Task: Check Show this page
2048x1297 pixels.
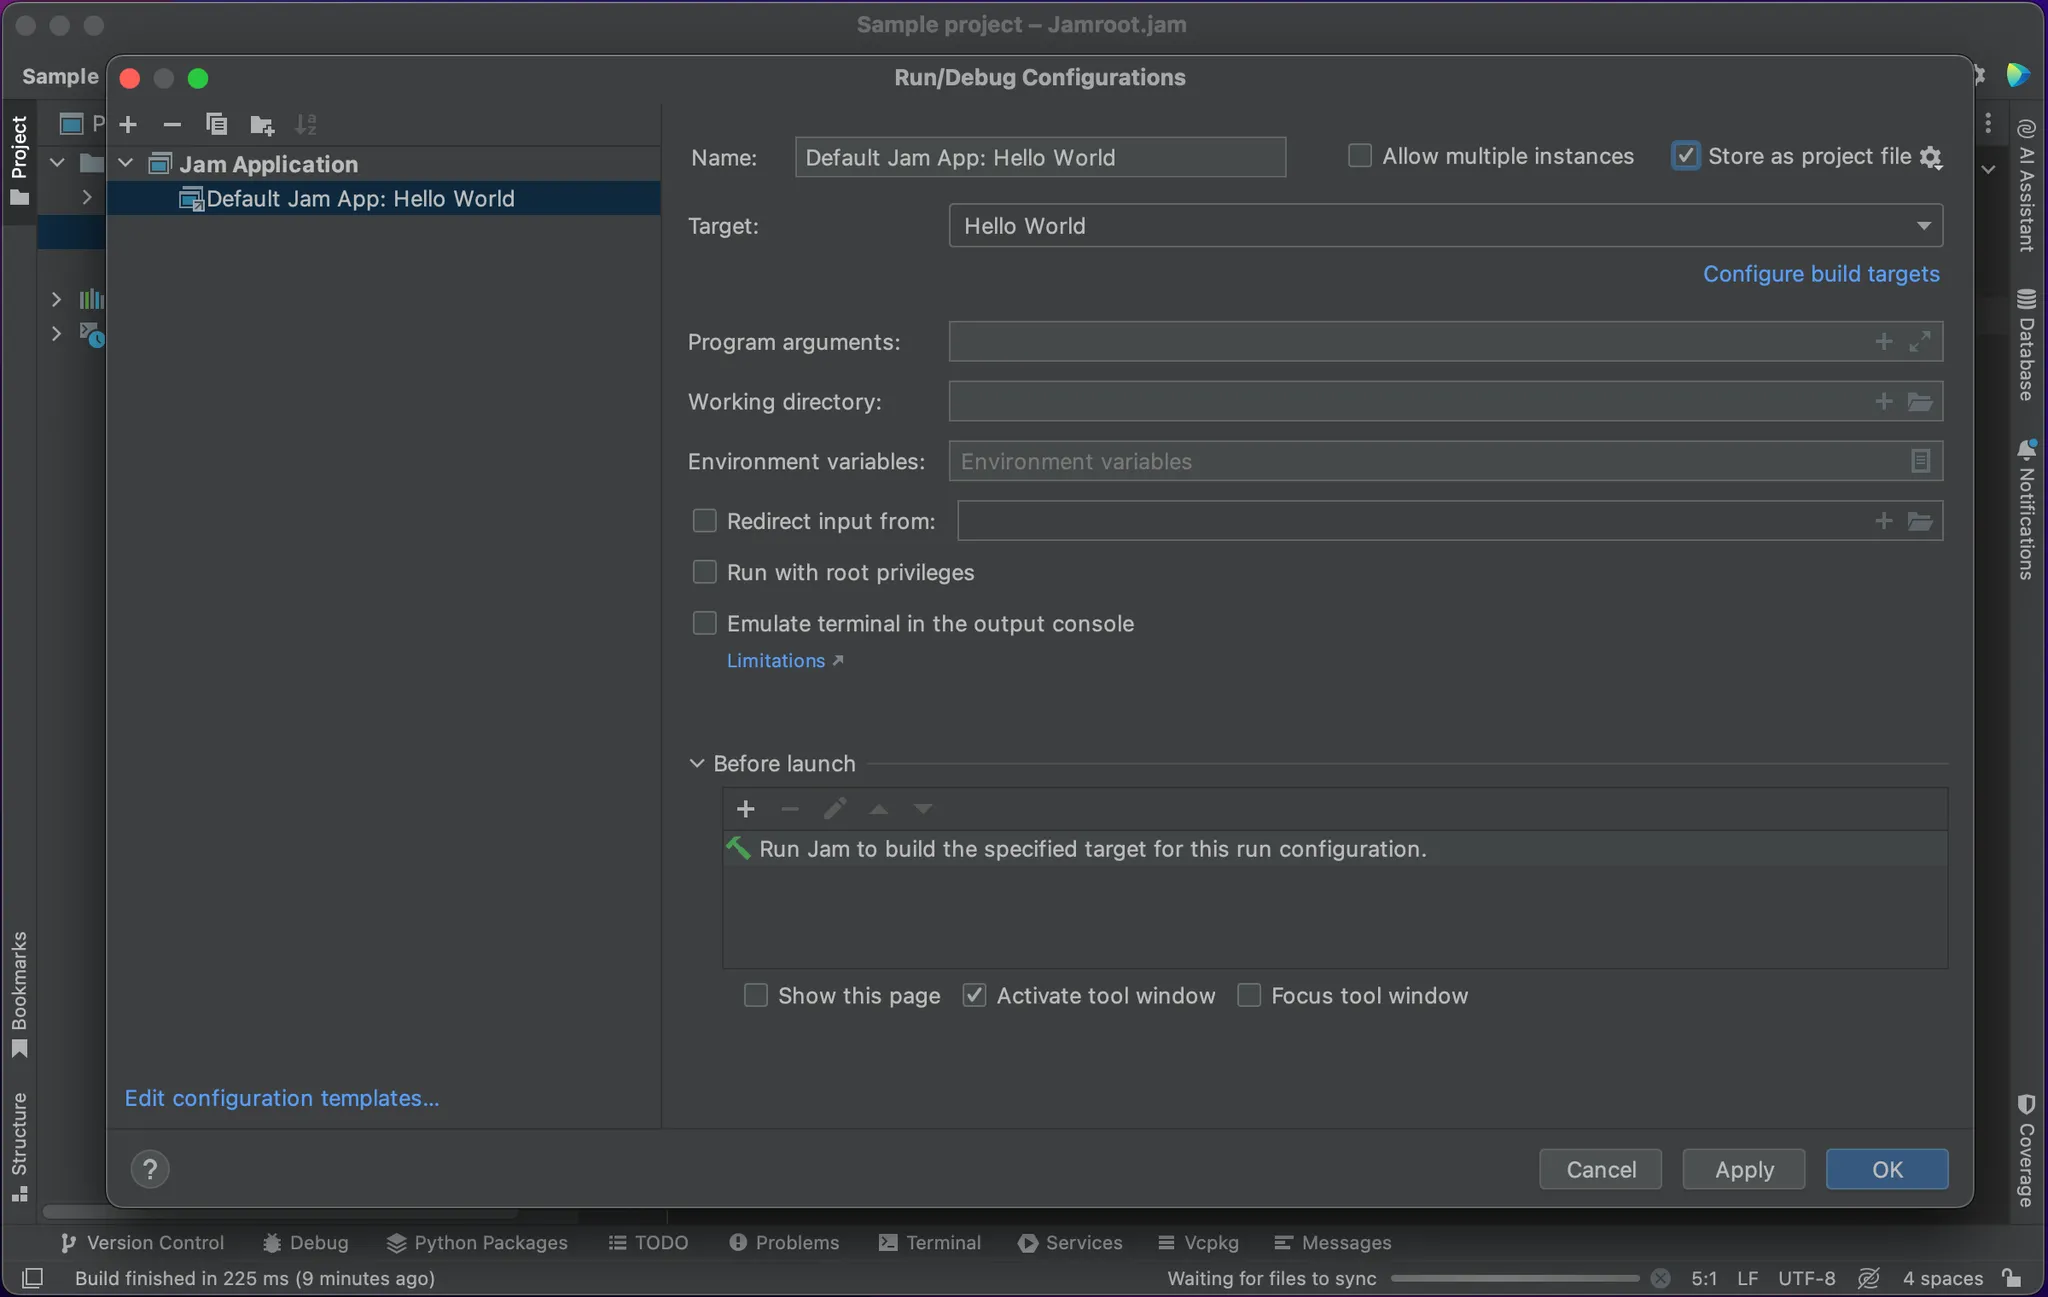Action: pyautogui.click(x=756, y=995)
